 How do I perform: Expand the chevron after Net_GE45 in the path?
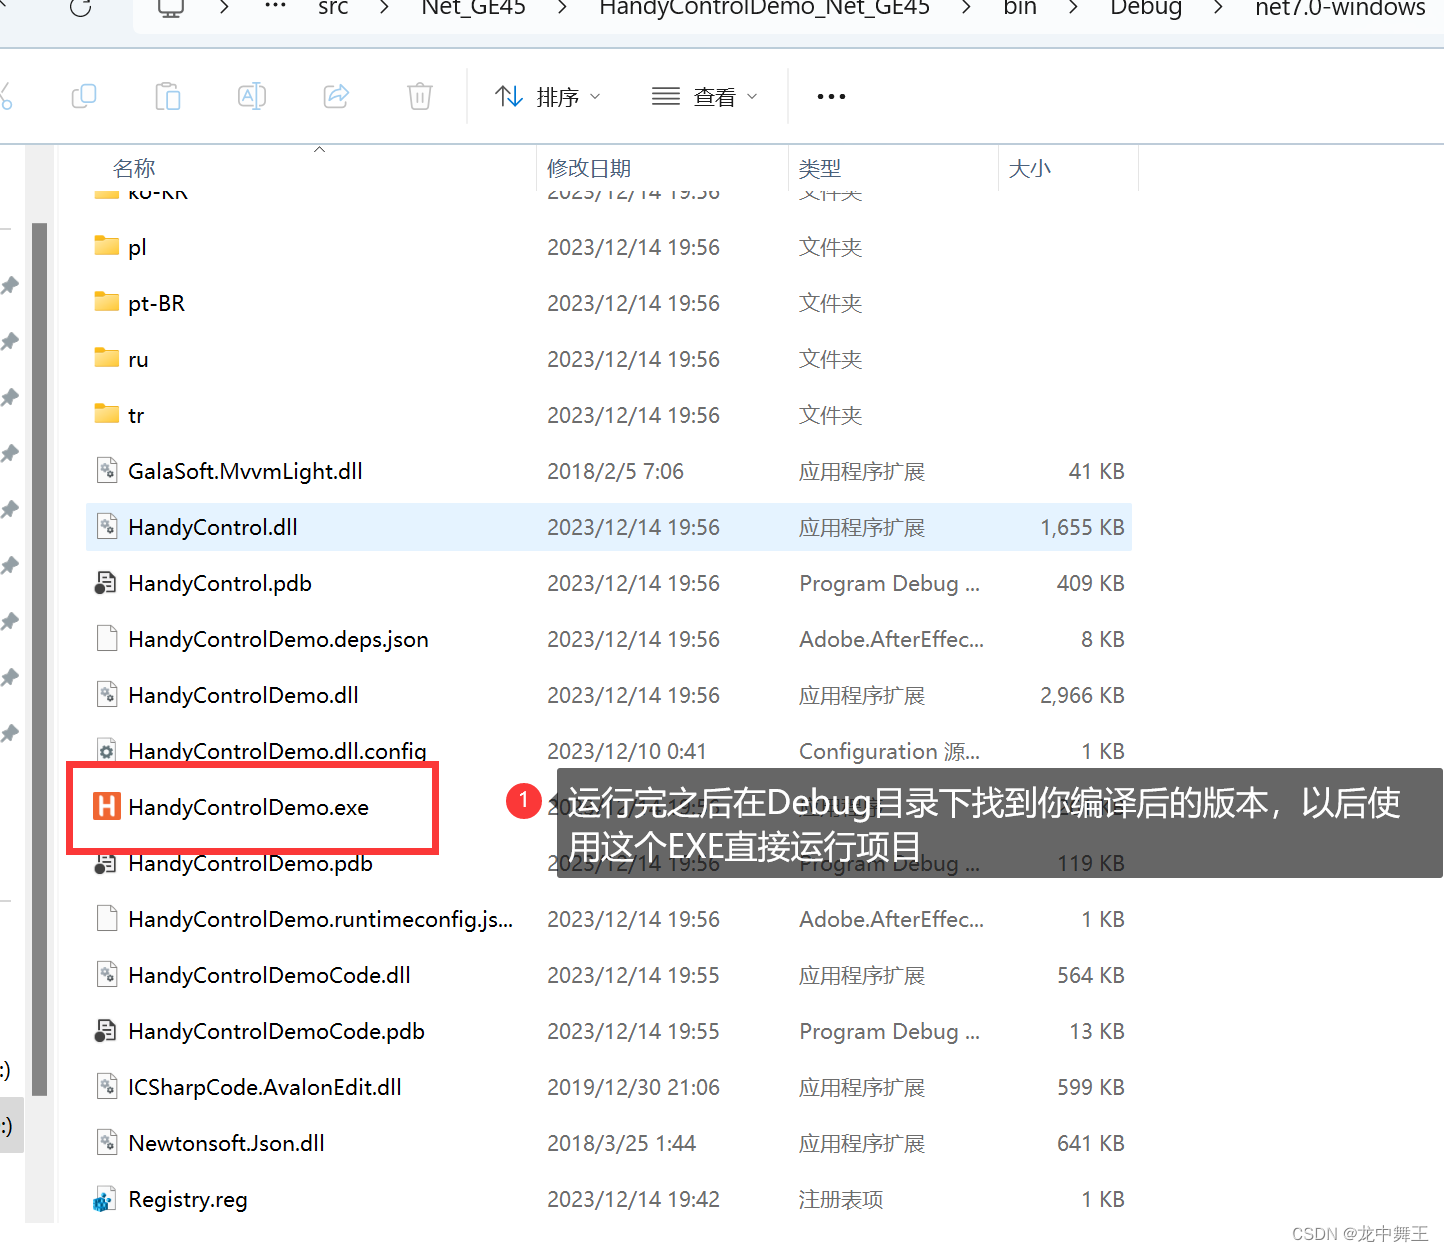tap(562, 8)
